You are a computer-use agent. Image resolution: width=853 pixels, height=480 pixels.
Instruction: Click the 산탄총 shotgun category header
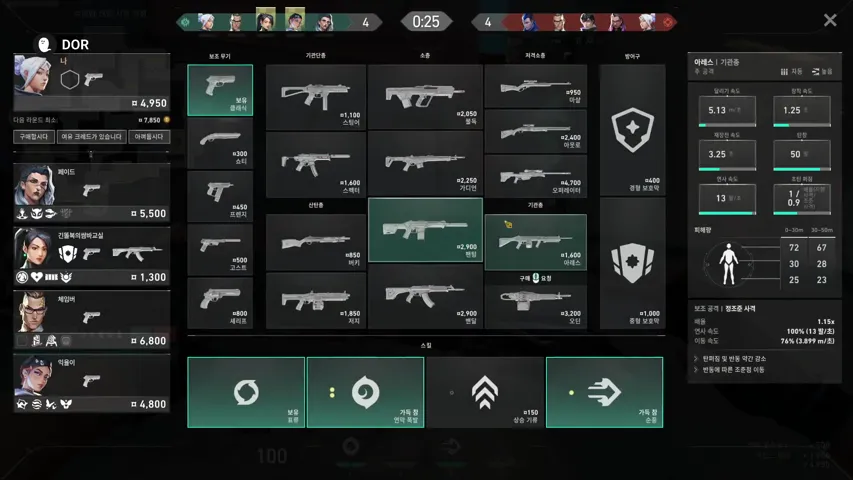pyautogui.click(x=316, y=205)
